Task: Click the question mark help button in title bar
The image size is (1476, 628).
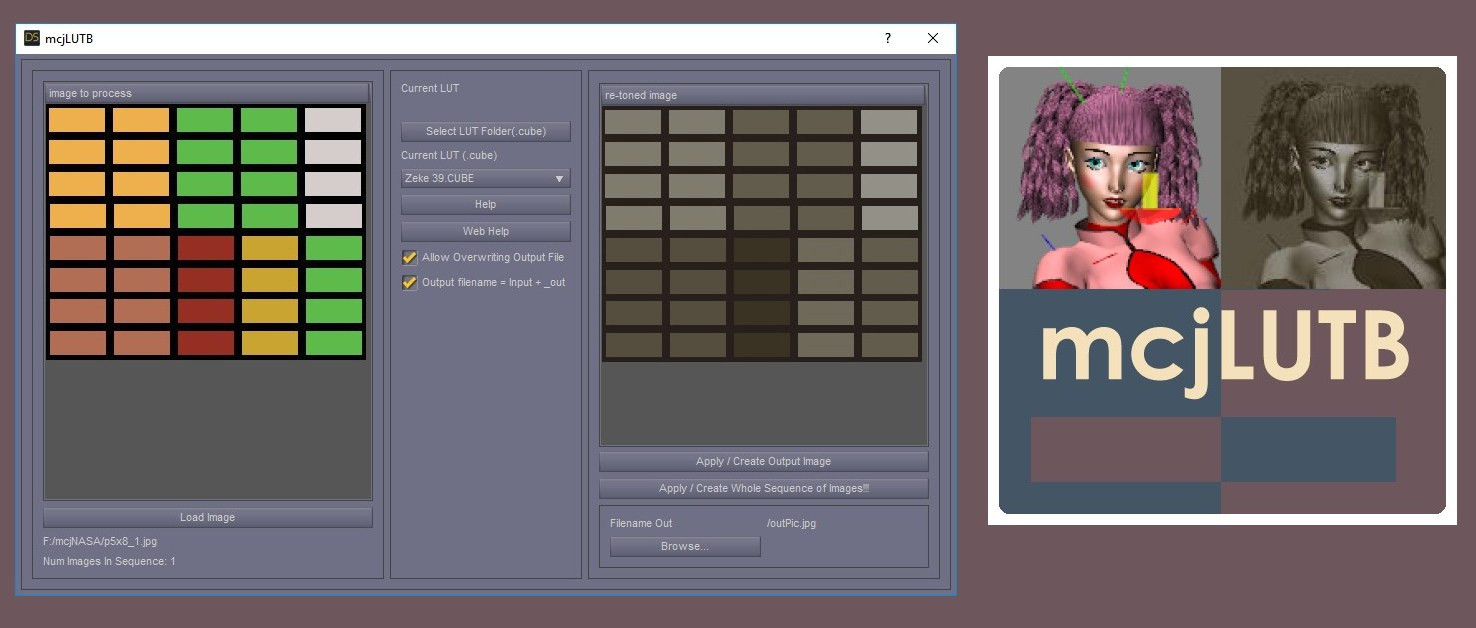Action: tap(887, 38)
